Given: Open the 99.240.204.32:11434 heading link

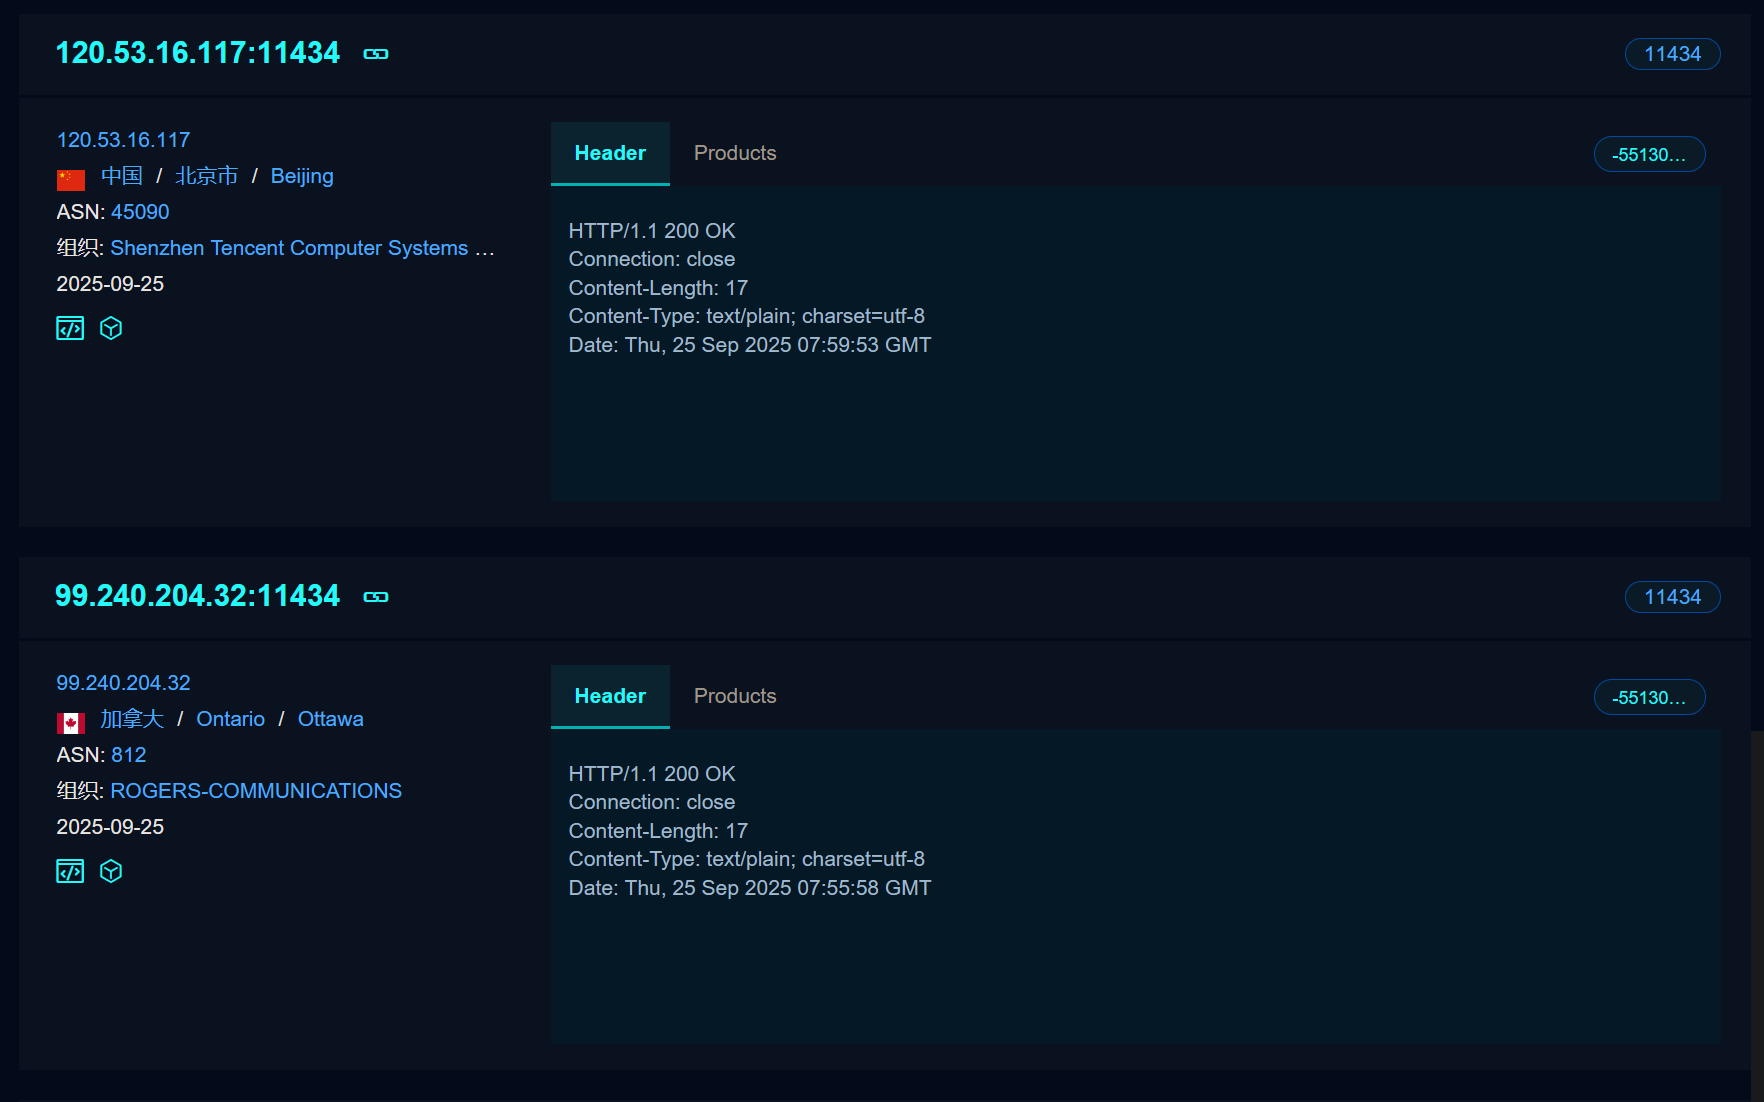Looking at the screenshot, I should 197,596.
